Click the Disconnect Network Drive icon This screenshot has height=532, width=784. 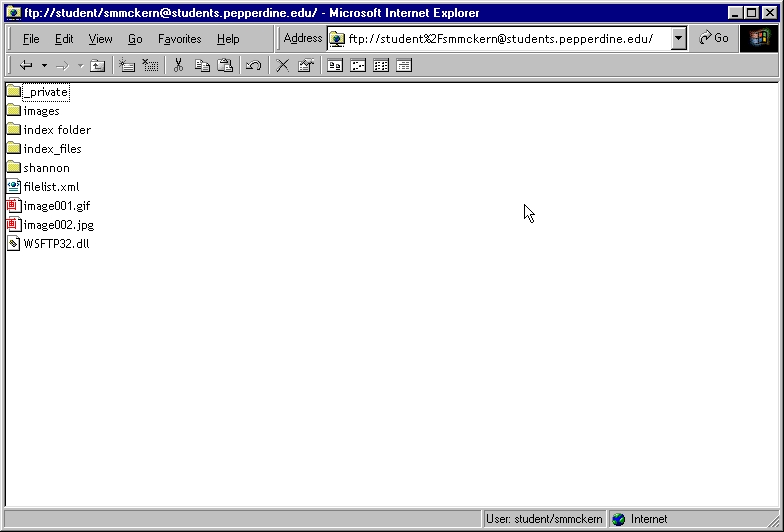tap(150, 66)
